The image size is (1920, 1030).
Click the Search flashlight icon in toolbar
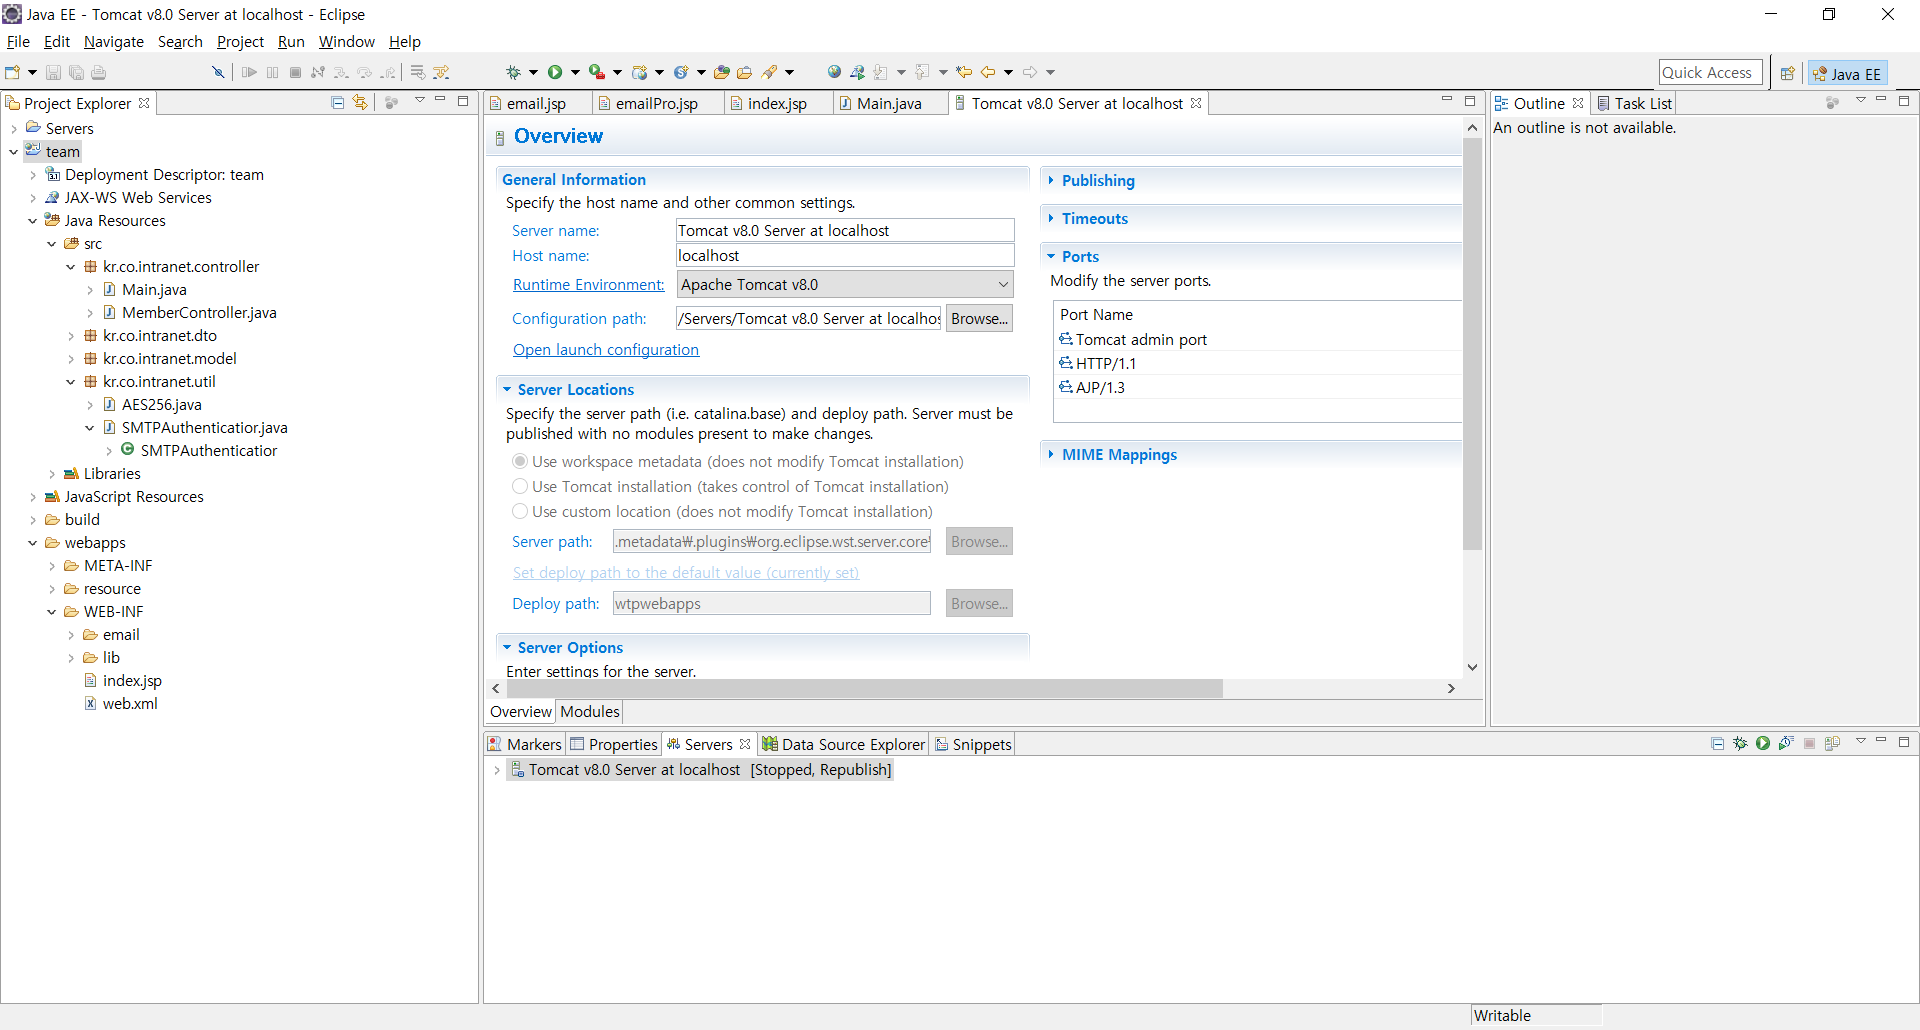[769, 72]
